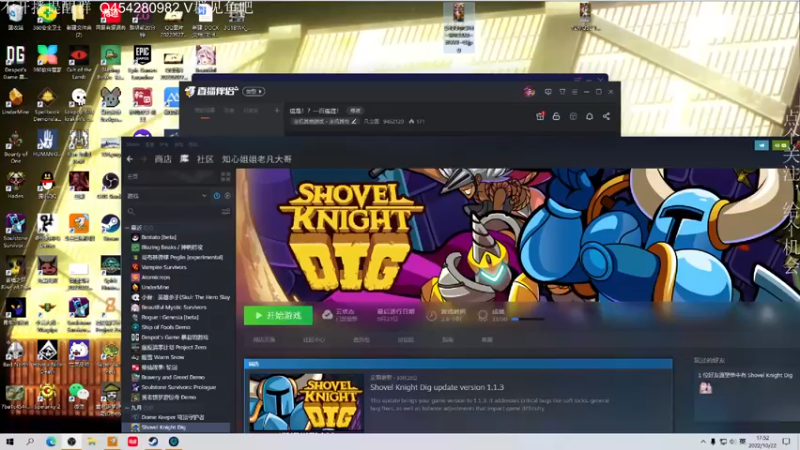Select Vampire Survivors in game list
This screenshot has width=800, height=450.
[x=164, y=267]
